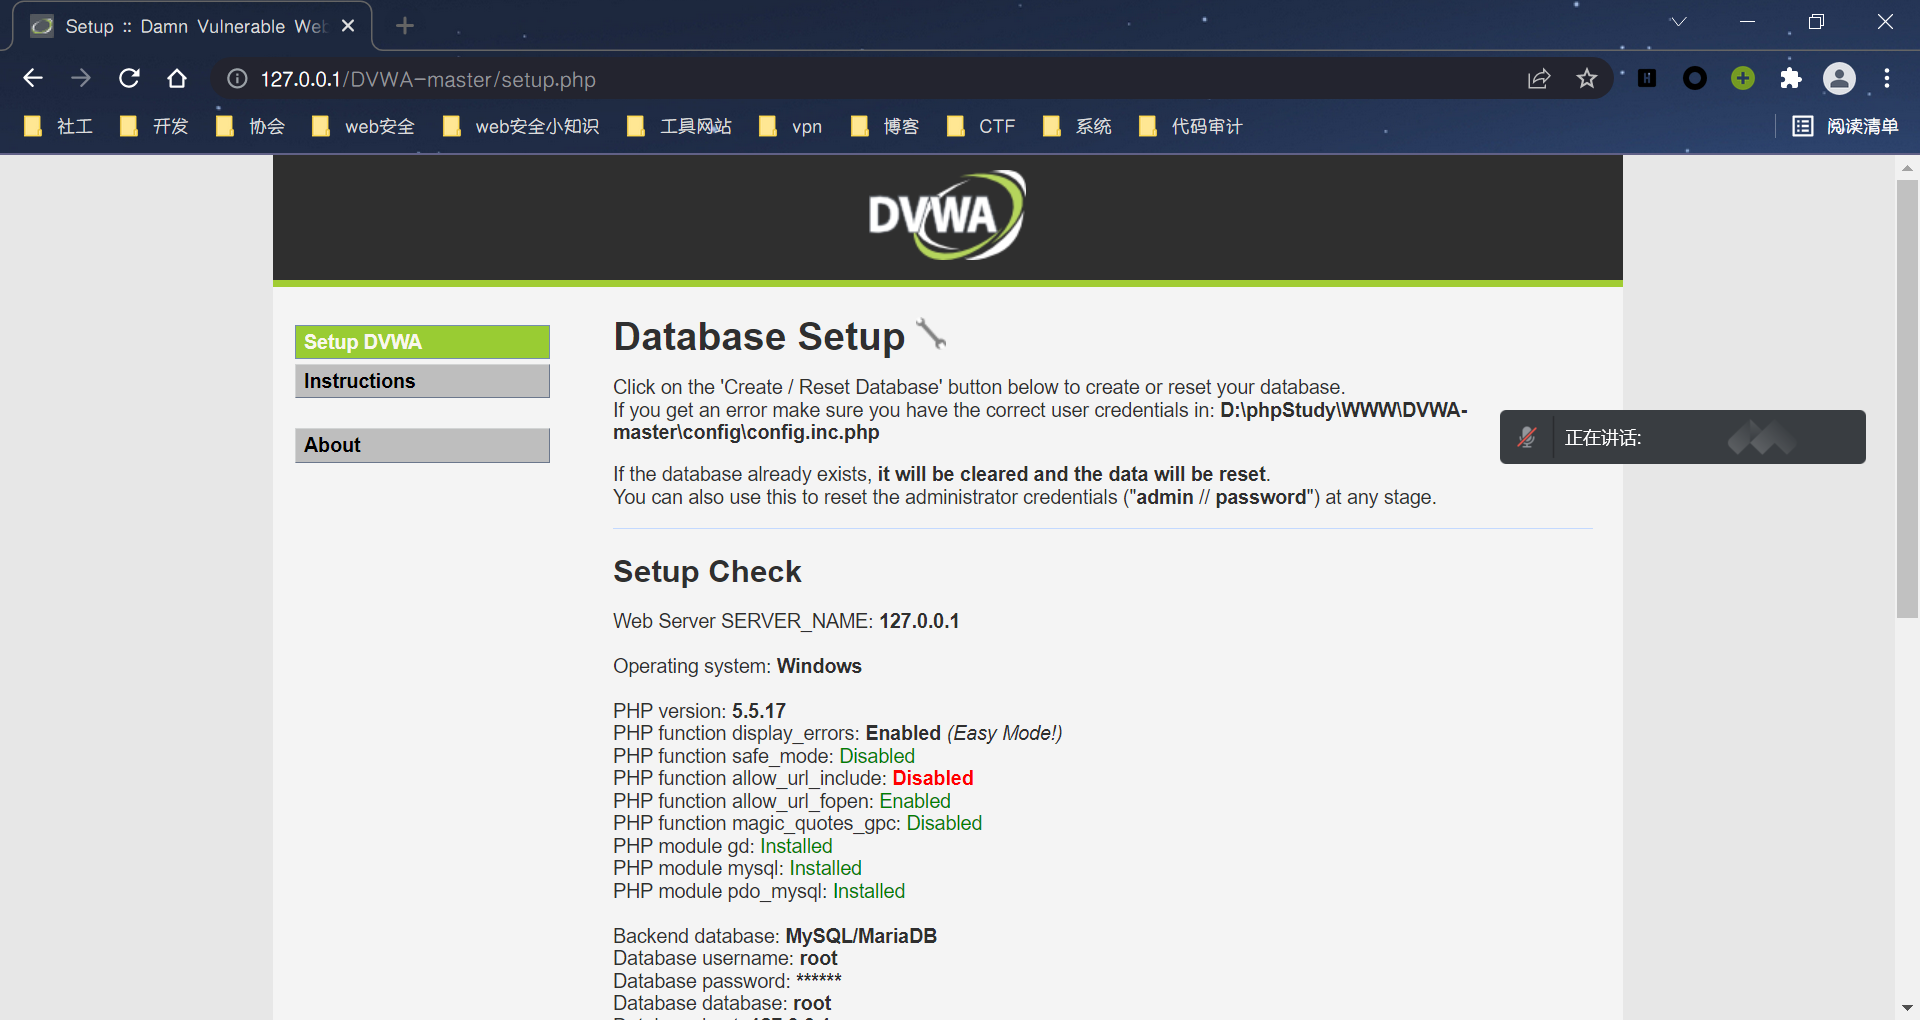Open the web安全小知识 bookmark folder
Screen dimensions: 1920x1020
pos(521,126)
